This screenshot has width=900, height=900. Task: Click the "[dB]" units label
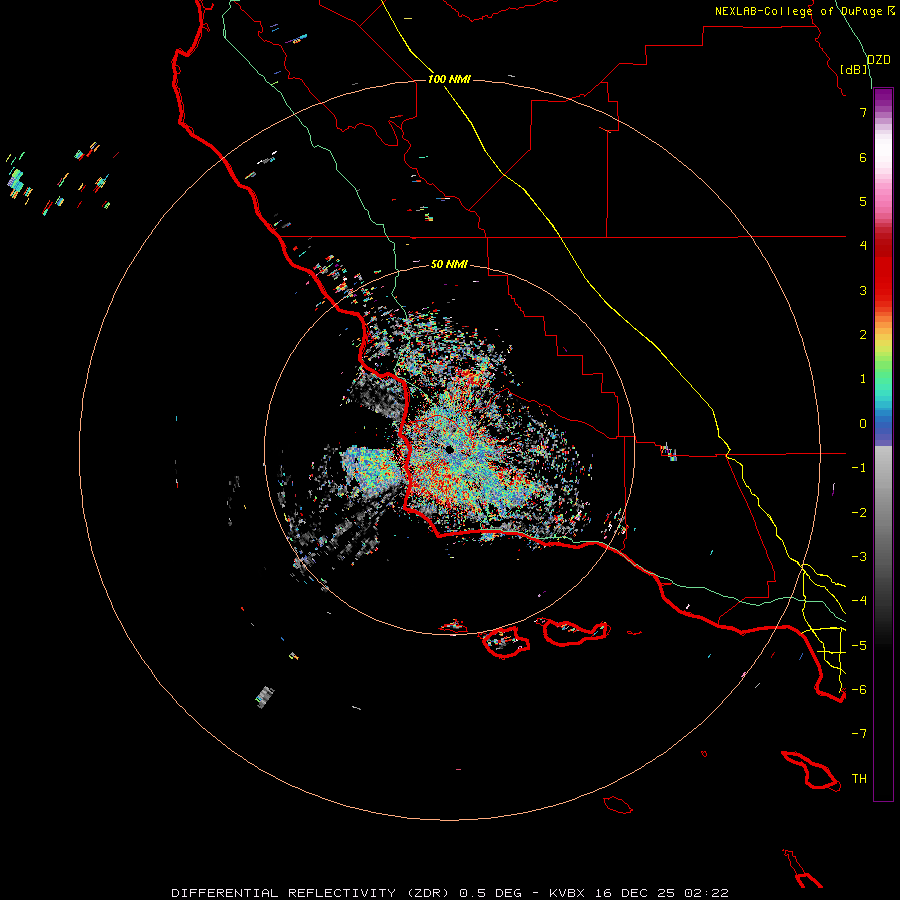coord(854,69)
